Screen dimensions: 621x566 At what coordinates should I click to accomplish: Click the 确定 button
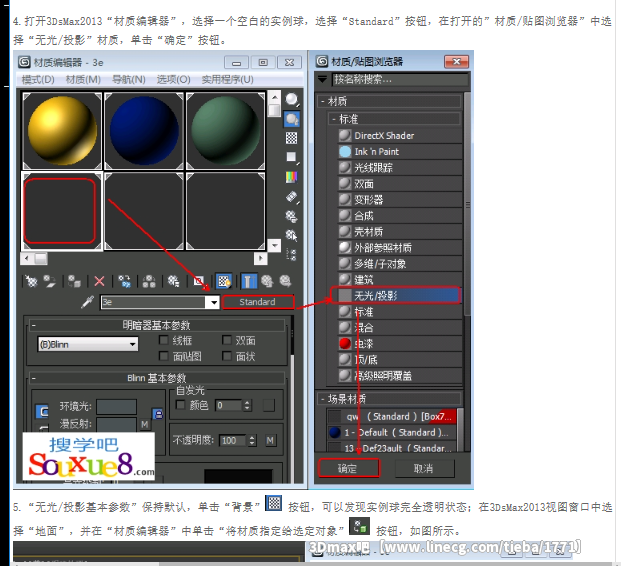(348, 469)
